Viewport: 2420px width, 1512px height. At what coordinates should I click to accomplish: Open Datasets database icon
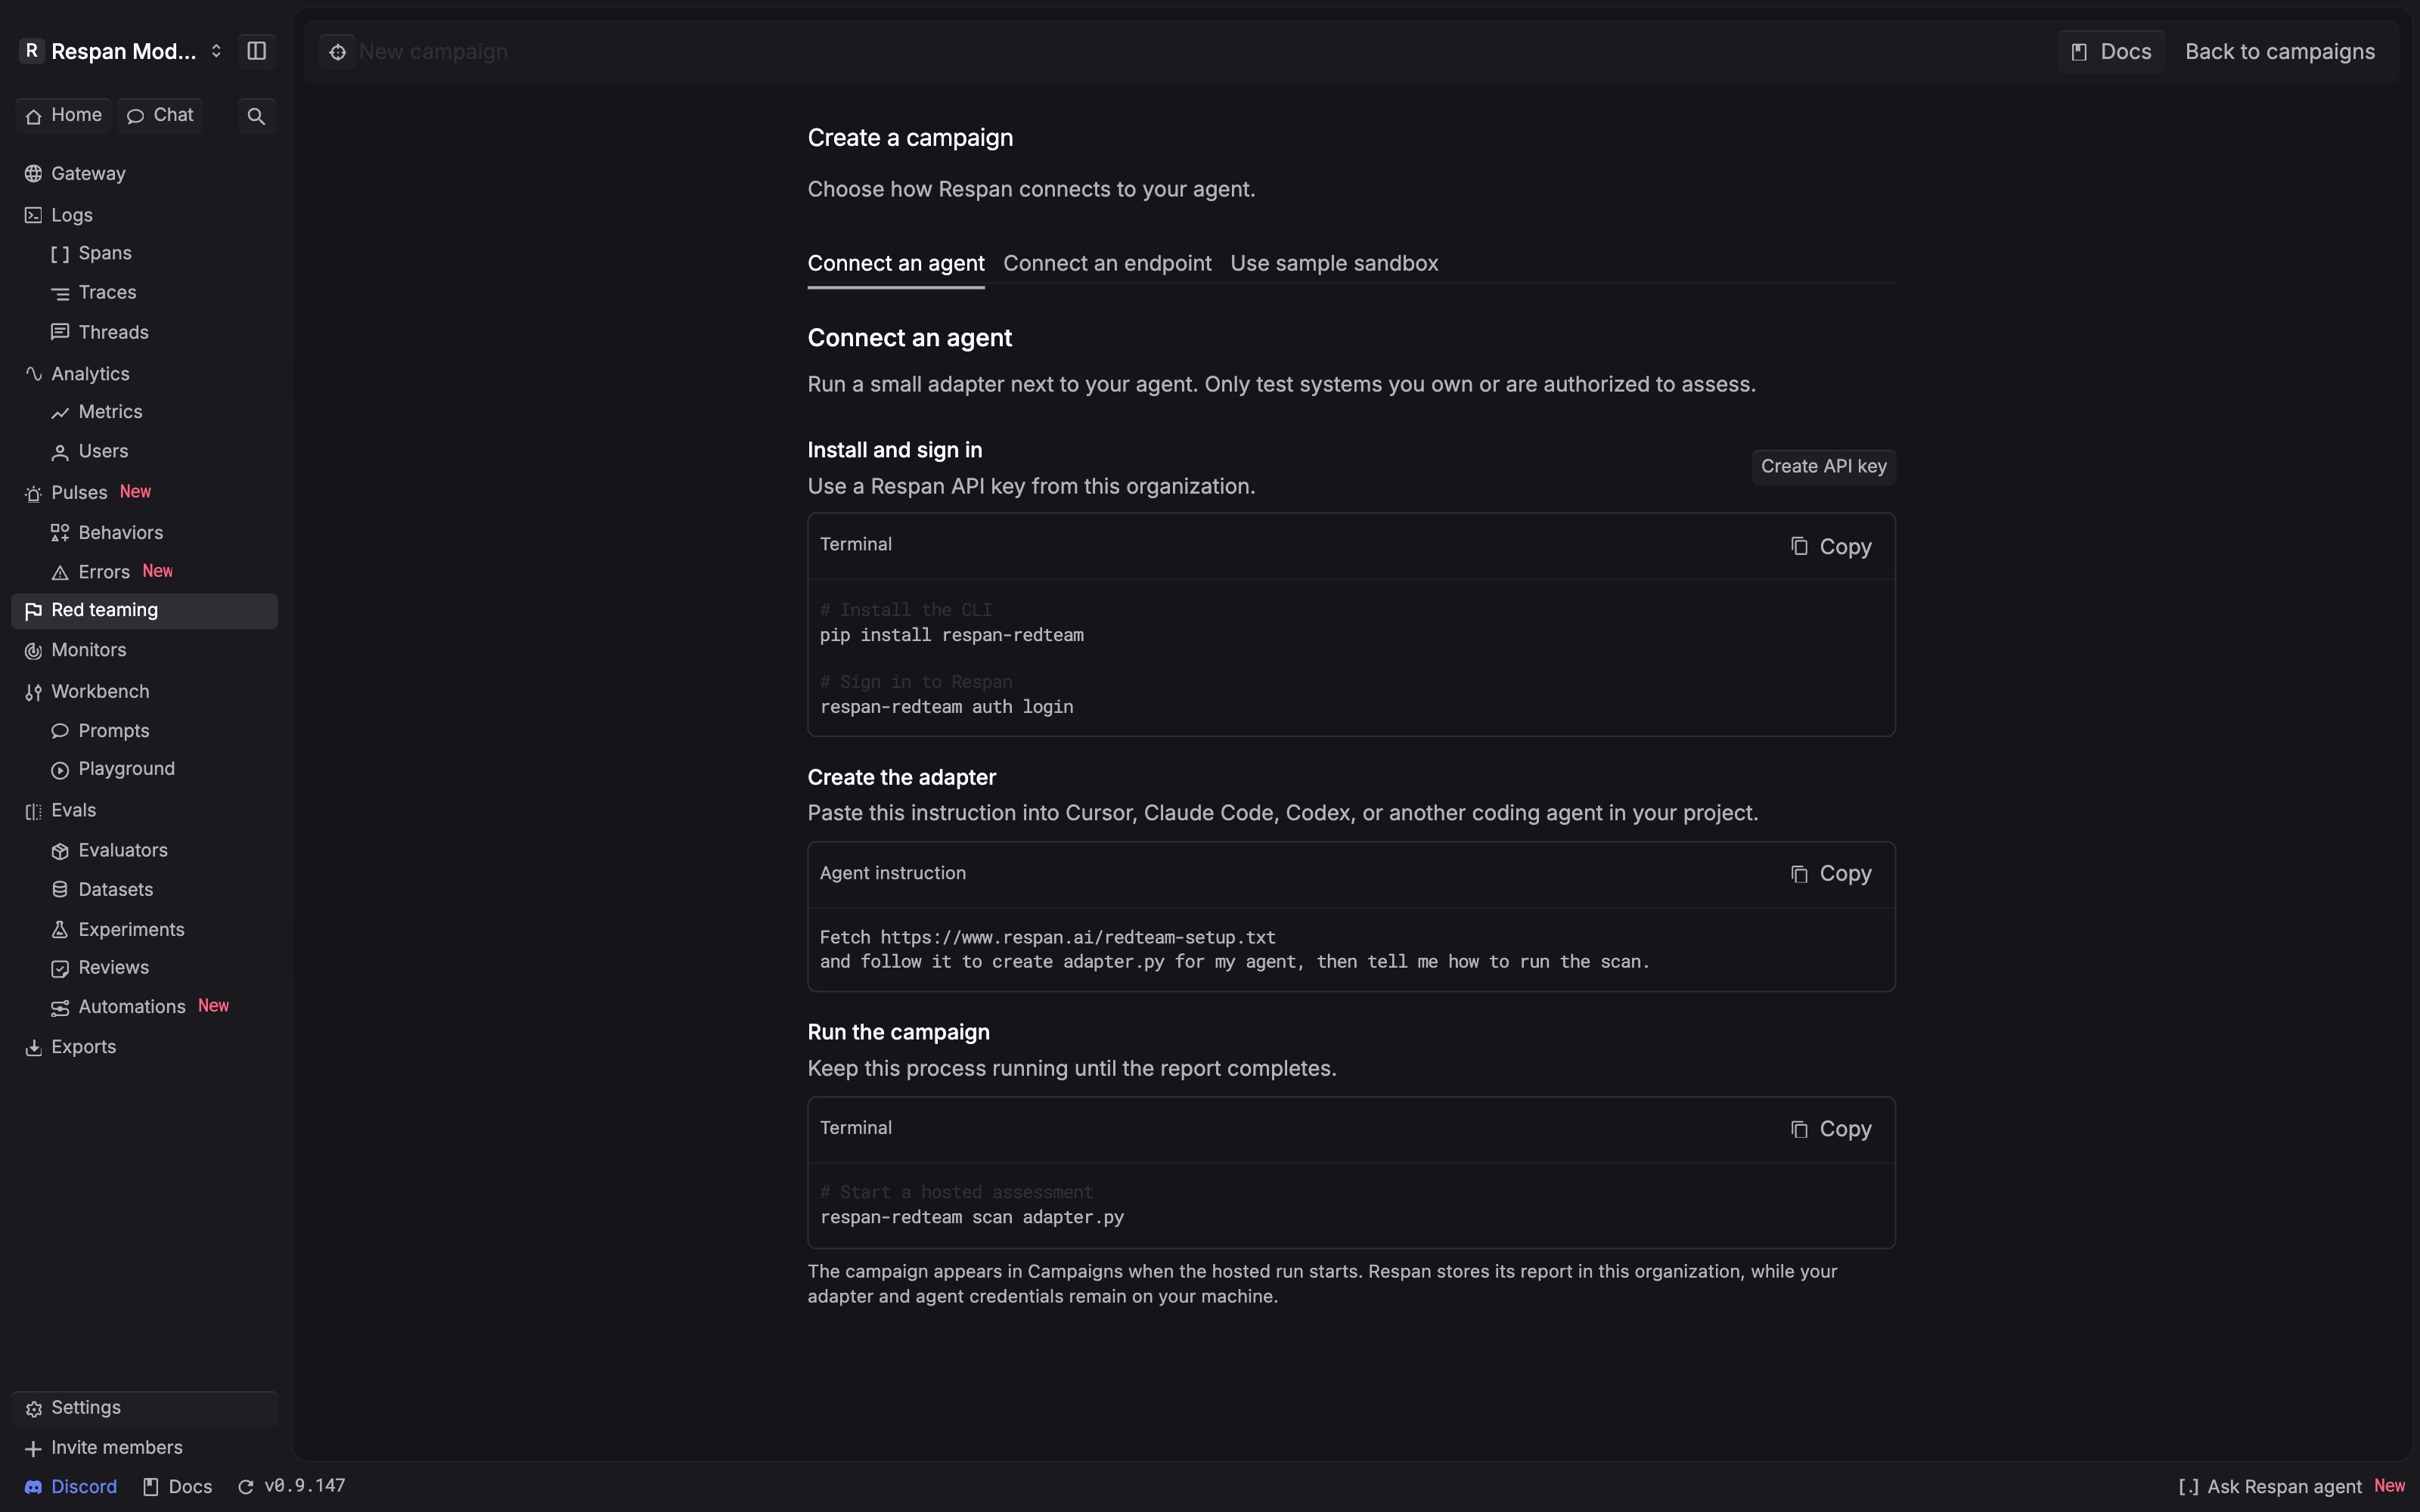[60, 890]
